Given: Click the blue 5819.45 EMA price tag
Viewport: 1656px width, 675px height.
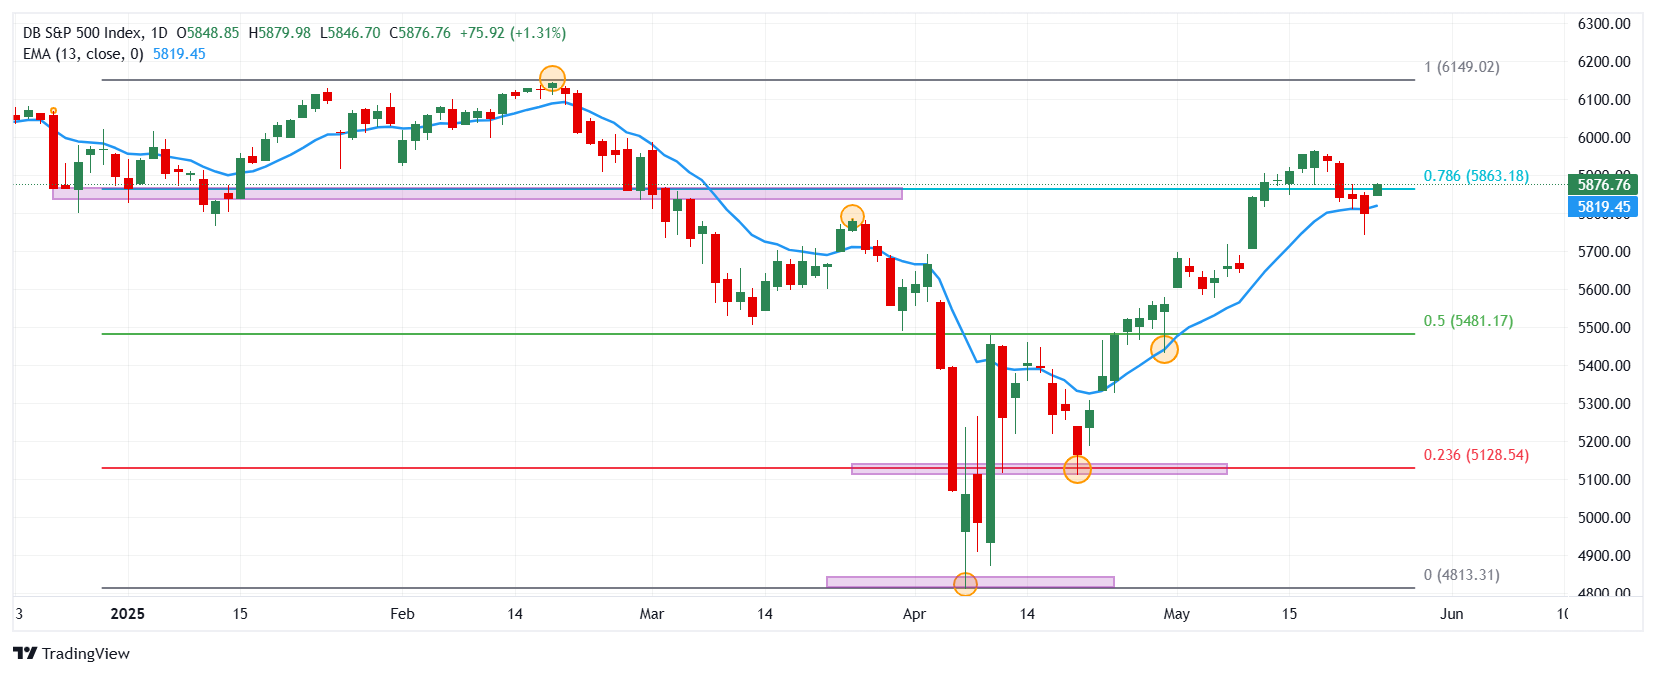Looking at the screenshot, I should pyautogui.click(x=1603, y=207).
